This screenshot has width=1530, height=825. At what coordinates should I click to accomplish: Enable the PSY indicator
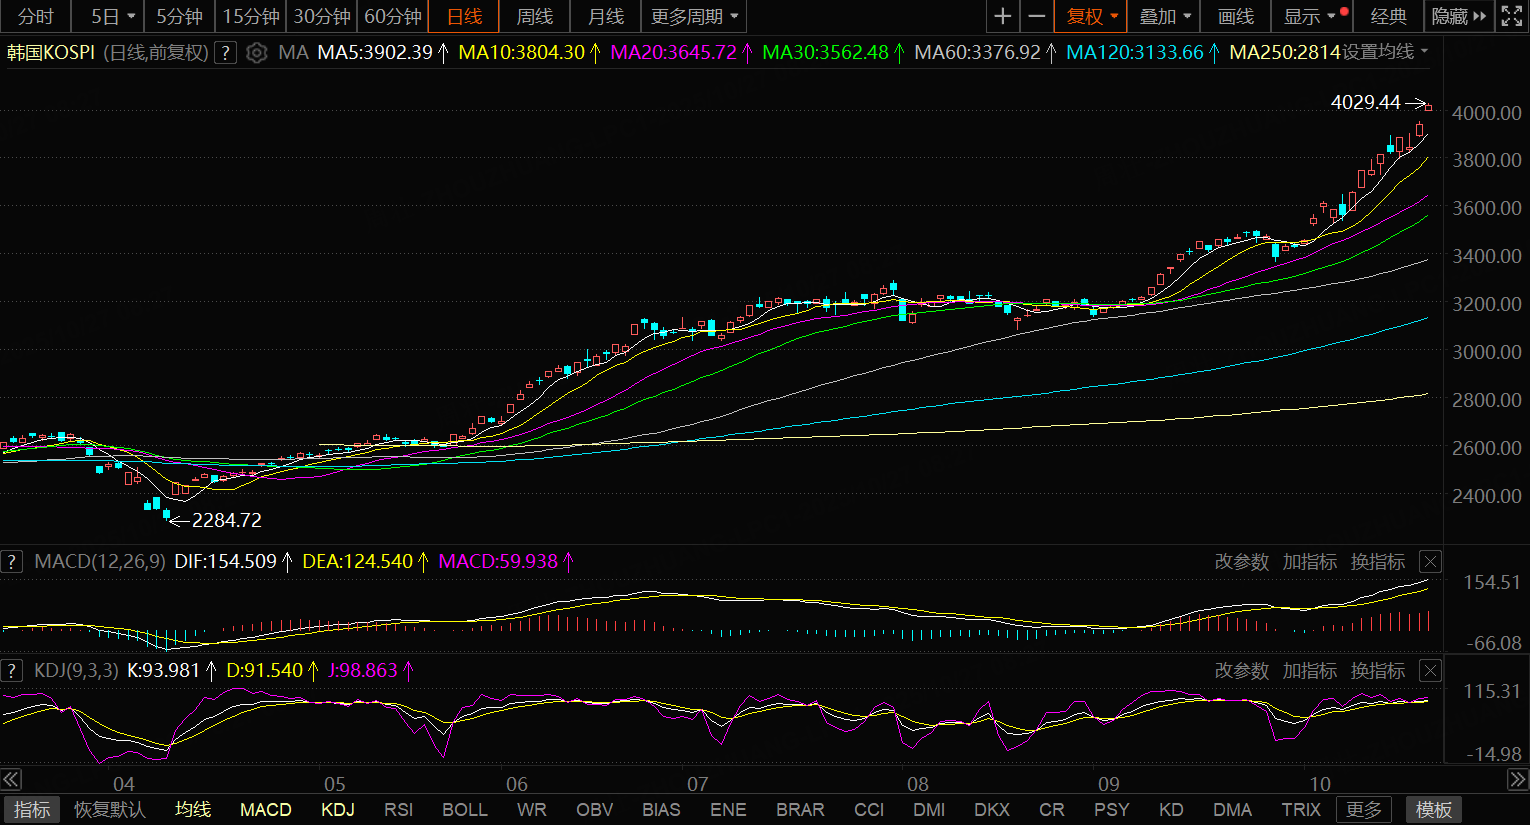pos(1112,810)
